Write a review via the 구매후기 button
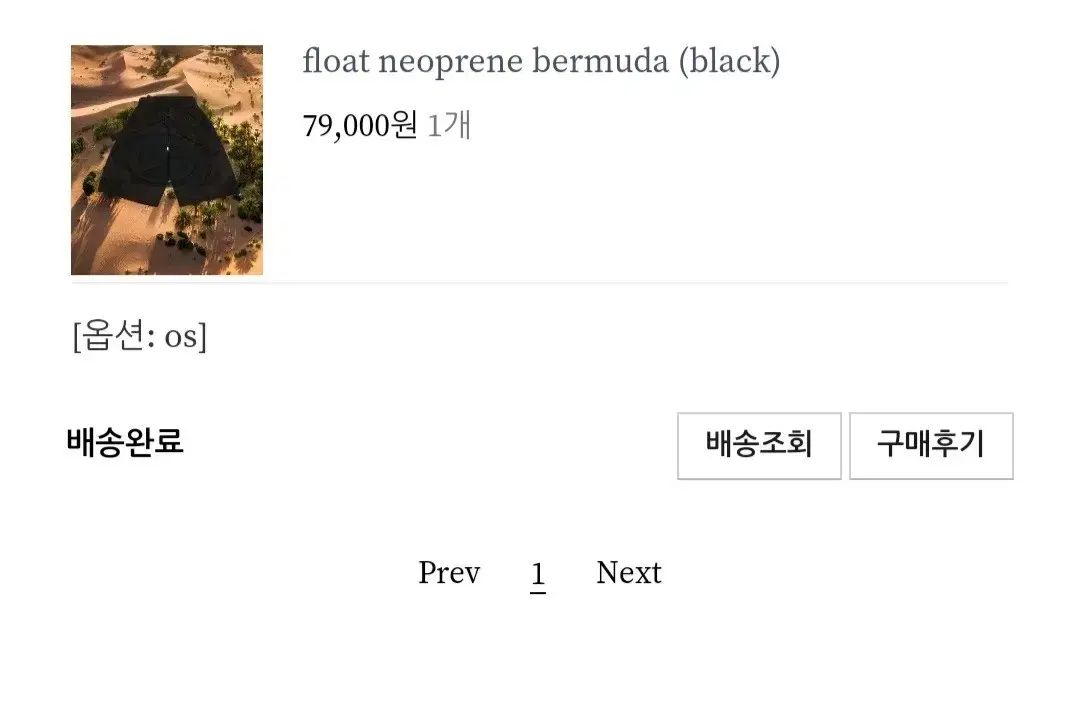This screenshot has width=1080, height=709. [x=931, y=445]
